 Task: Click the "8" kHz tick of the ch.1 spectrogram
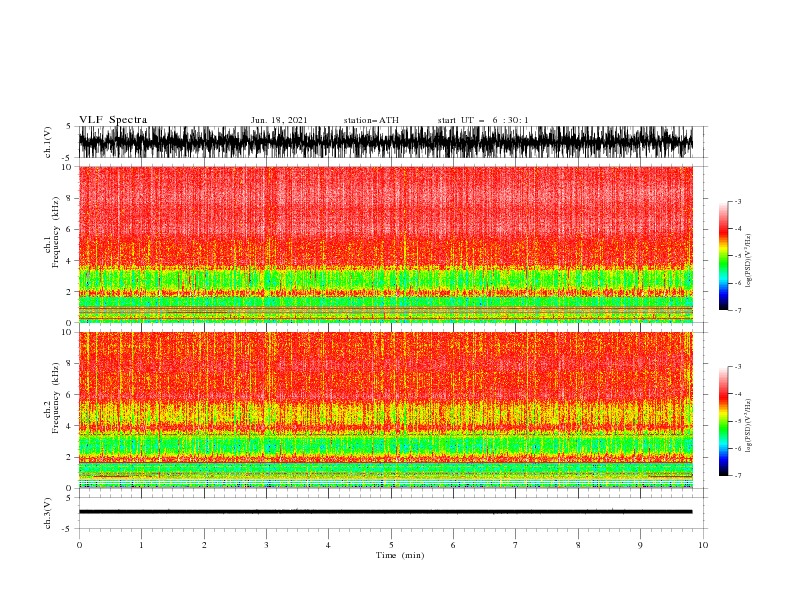click(69, 198)
